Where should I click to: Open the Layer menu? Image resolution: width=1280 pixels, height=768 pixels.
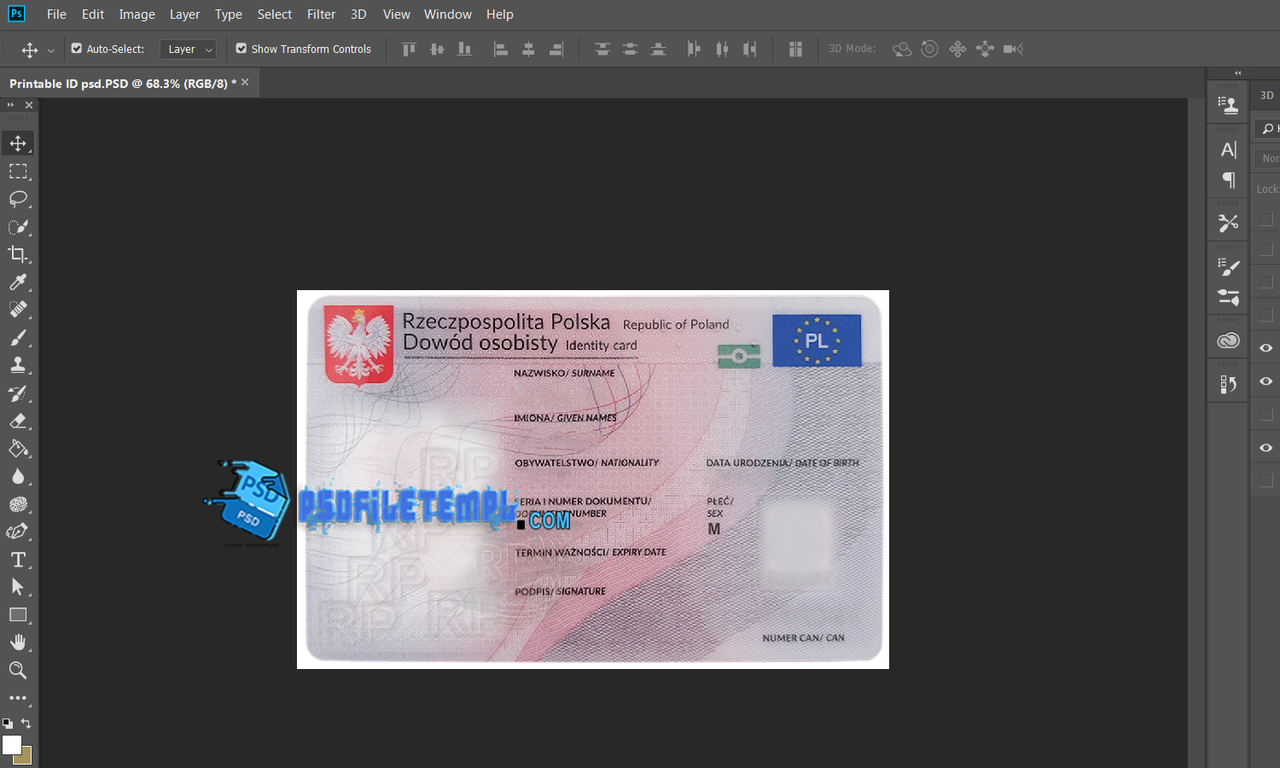(x=185, y=14)
